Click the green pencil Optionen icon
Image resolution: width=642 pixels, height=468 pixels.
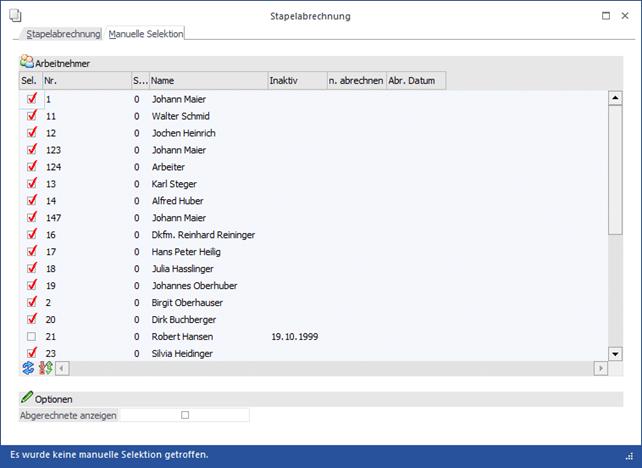click(x=27, y=398)
